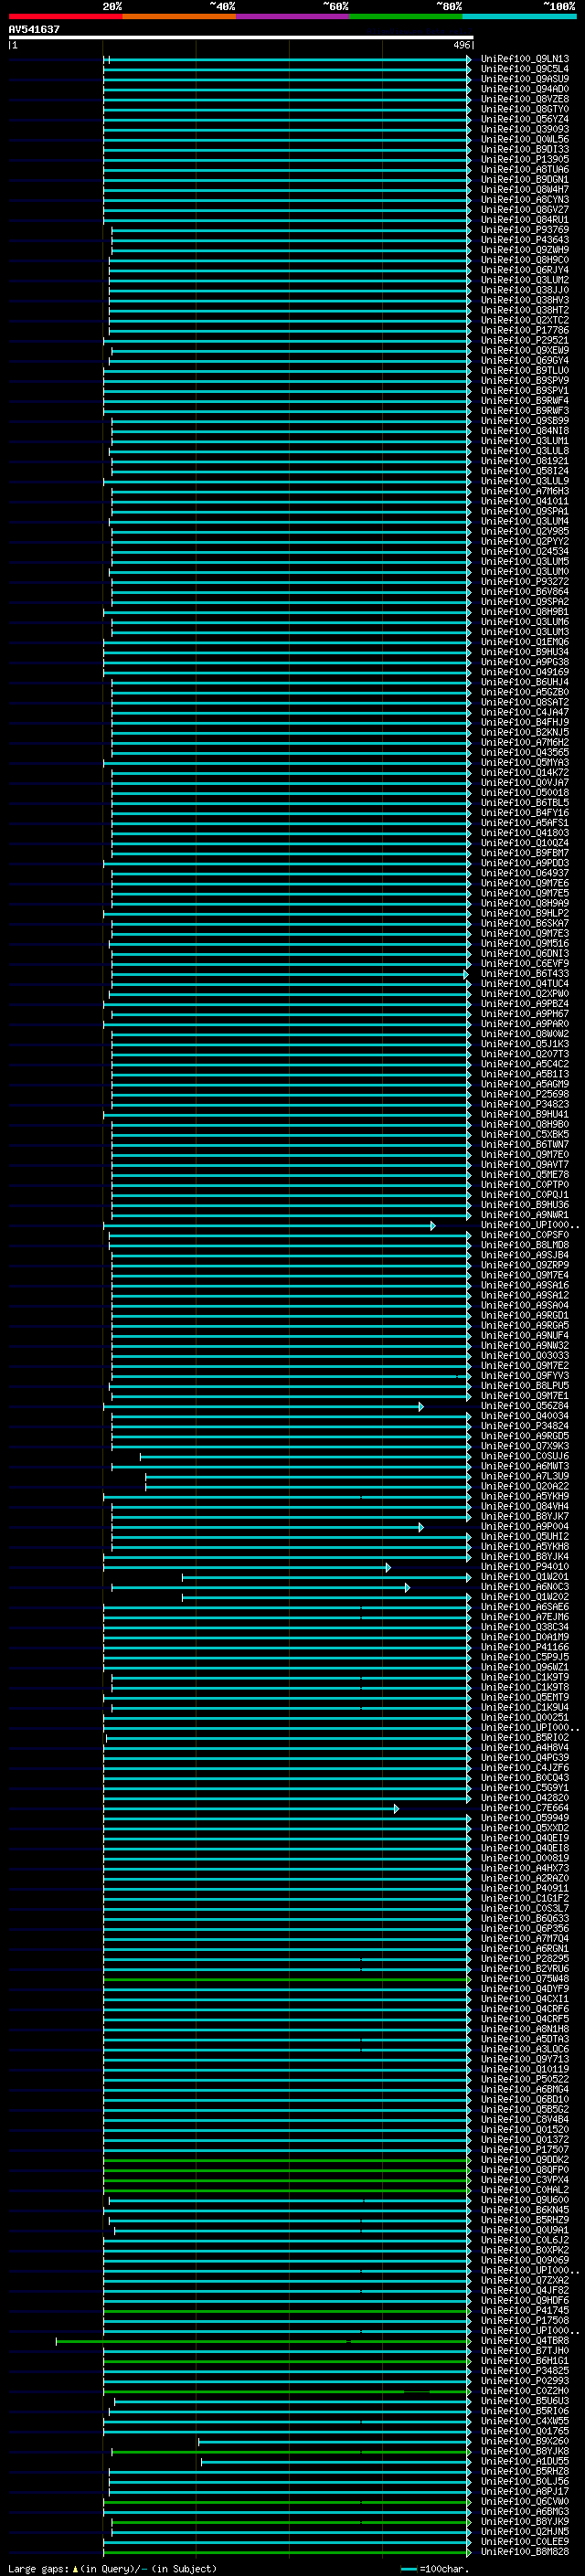The image size is (585, 2576).
Task: Select hit label UniRef100_P13905
Action: click(x=525, y=159)
